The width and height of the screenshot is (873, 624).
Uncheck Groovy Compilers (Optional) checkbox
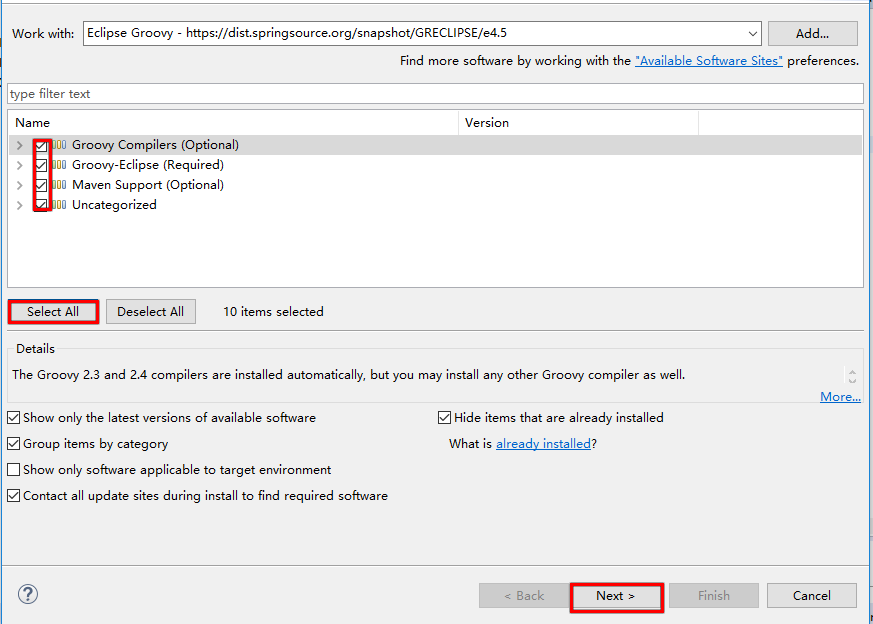(41, 146)
